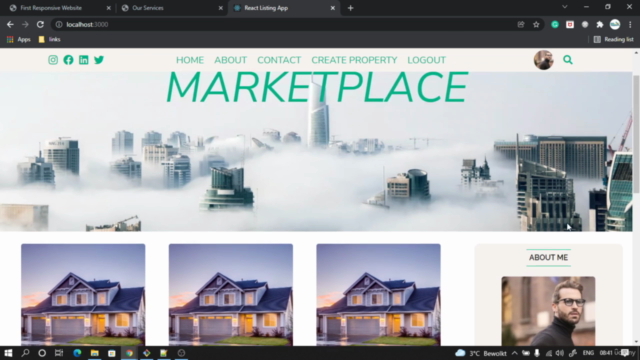
Task: Open the grey round extension icon
Action: click(x=585, y=24)
